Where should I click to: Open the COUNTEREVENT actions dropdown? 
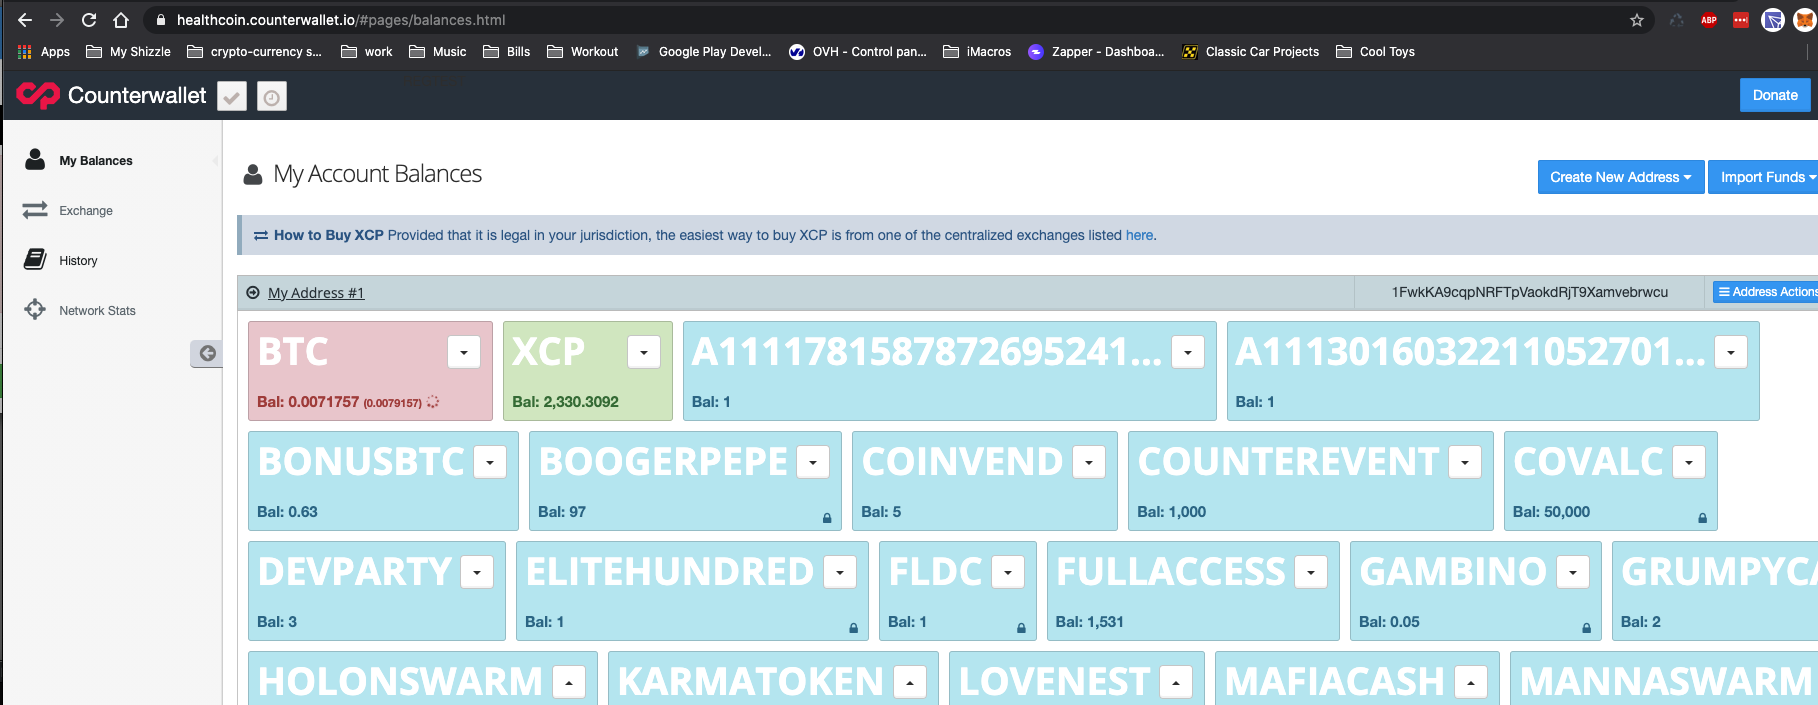tap(1465, 462)
